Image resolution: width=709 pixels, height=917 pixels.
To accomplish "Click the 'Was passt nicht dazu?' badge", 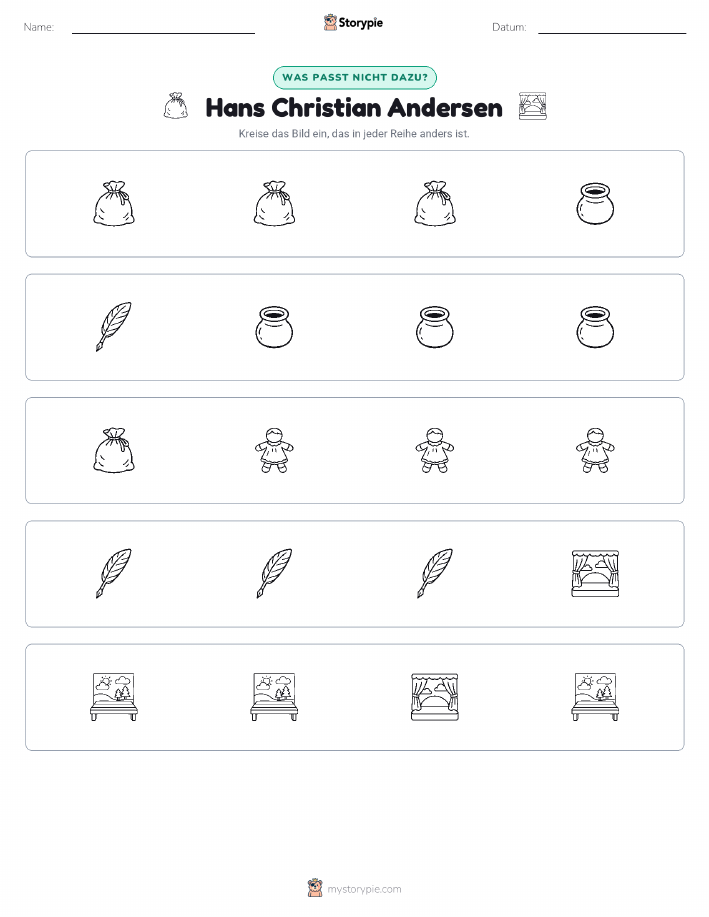I will click(354, 77).
